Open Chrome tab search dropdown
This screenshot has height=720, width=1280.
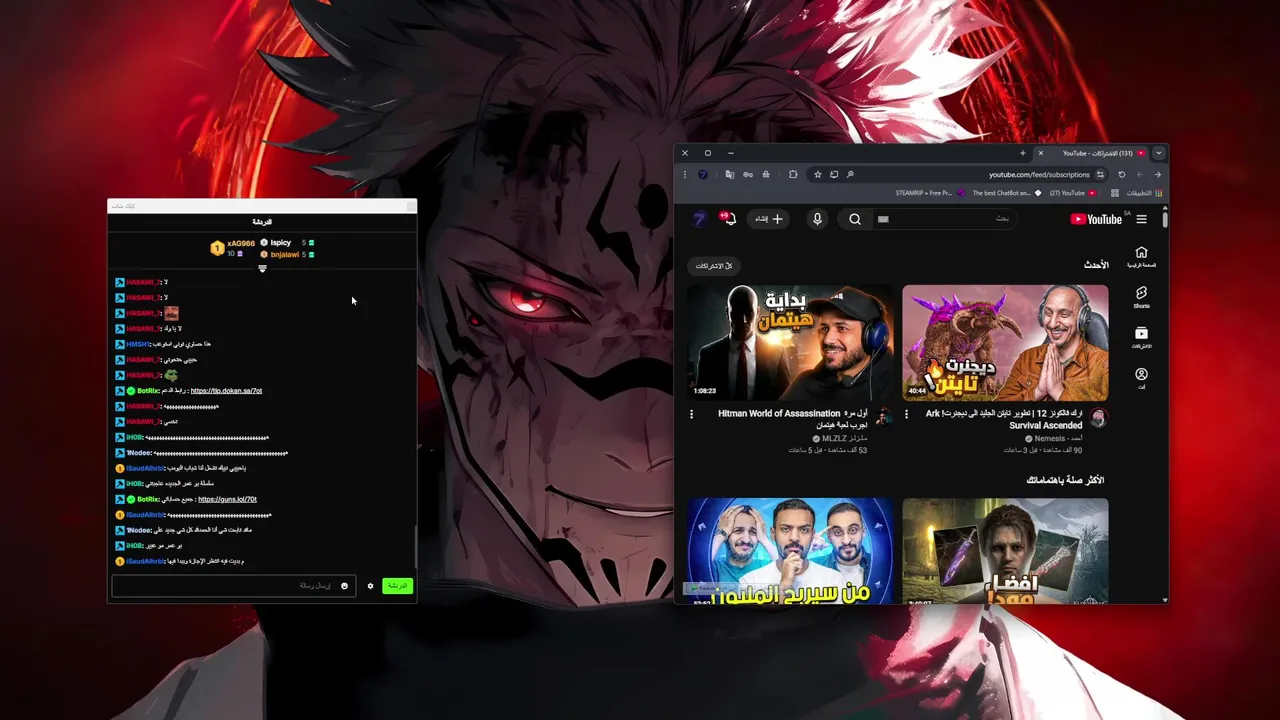coord(1158,153)
